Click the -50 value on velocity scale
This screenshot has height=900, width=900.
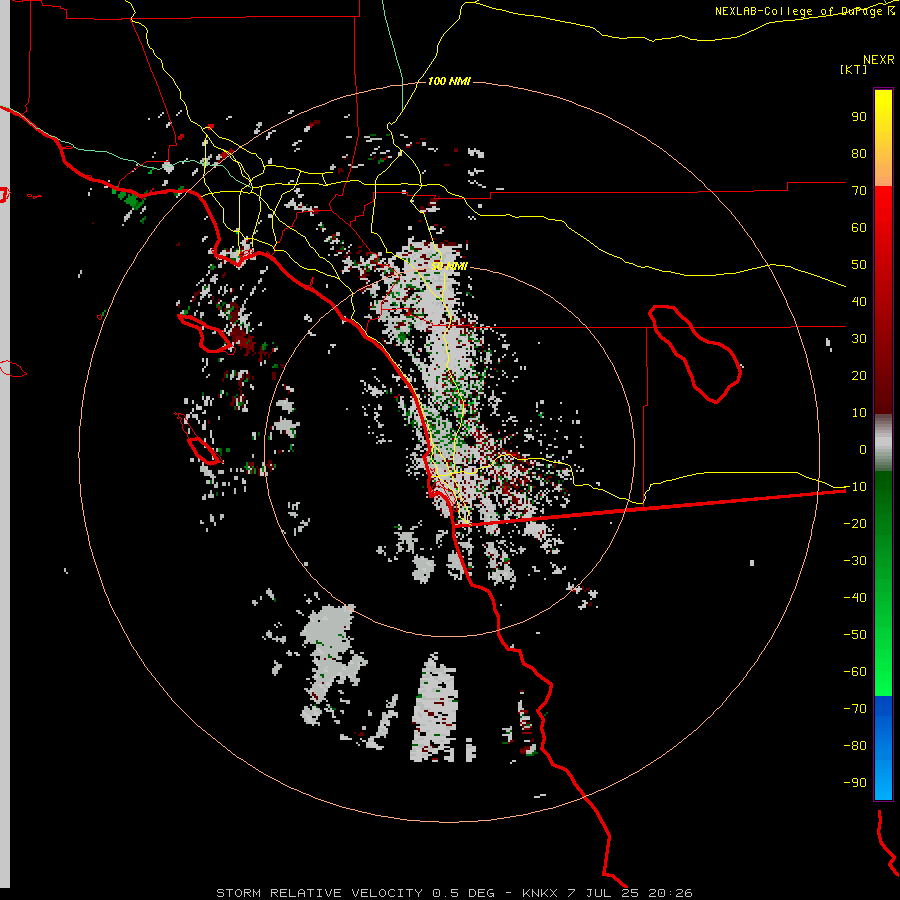pos(855,635)
